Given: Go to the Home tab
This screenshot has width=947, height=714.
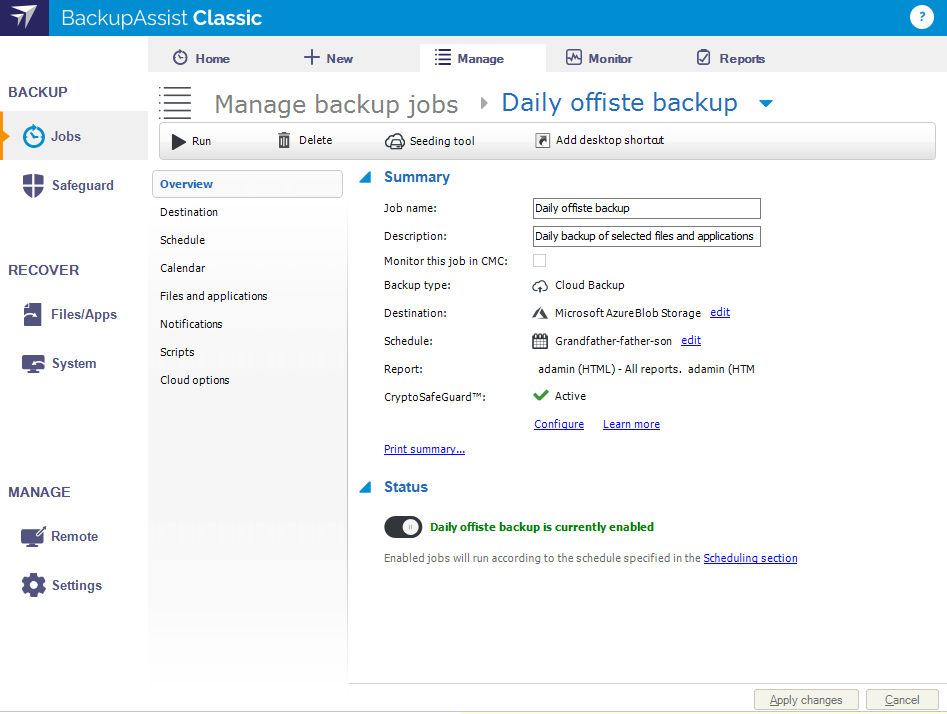Looking at the screenshot, I should (201, 58).
